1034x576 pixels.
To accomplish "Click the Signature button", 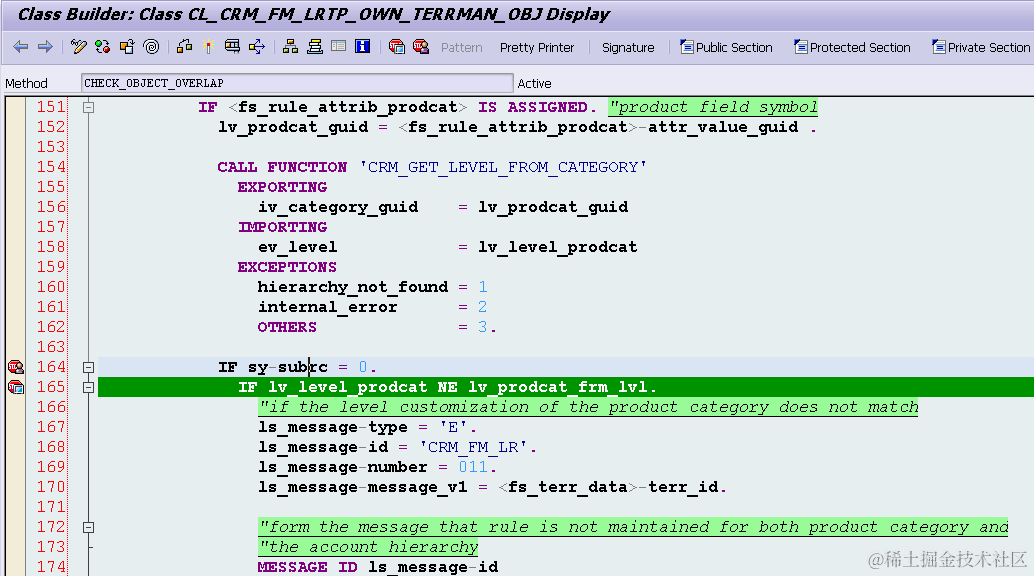I will (x=628, y=48).
